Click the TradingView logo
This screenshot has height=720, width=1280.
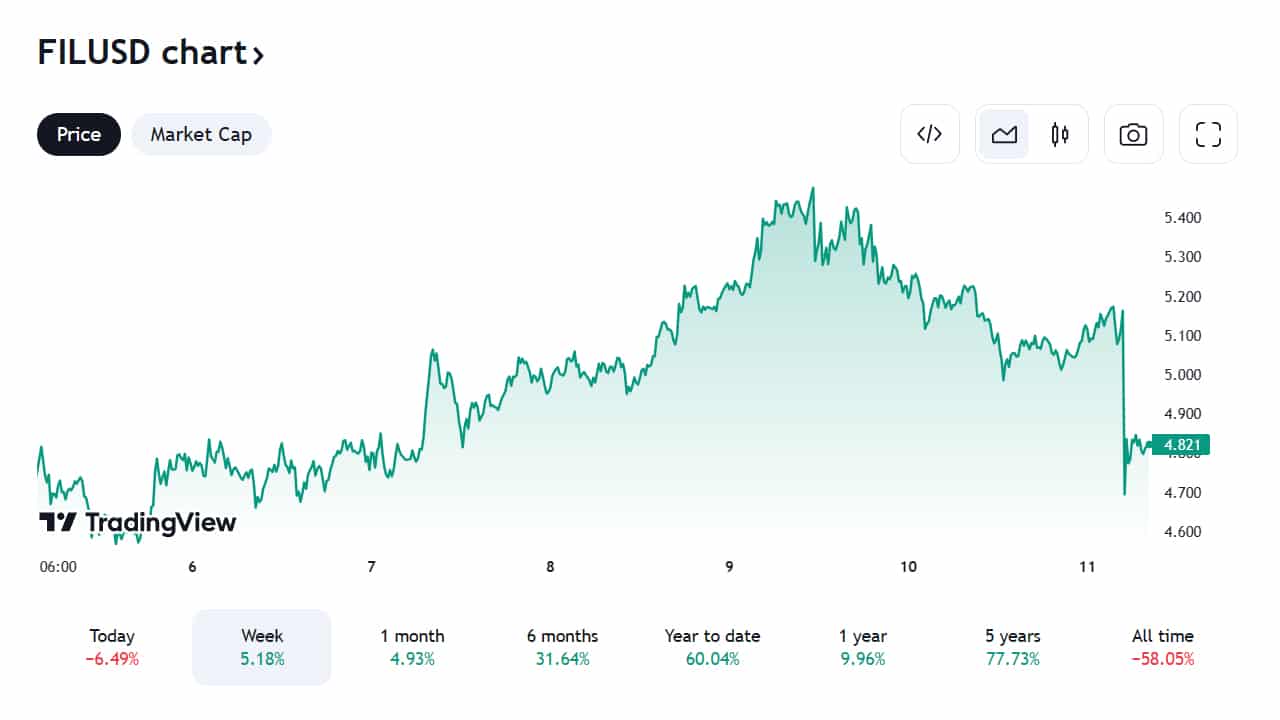coord(138,522)
